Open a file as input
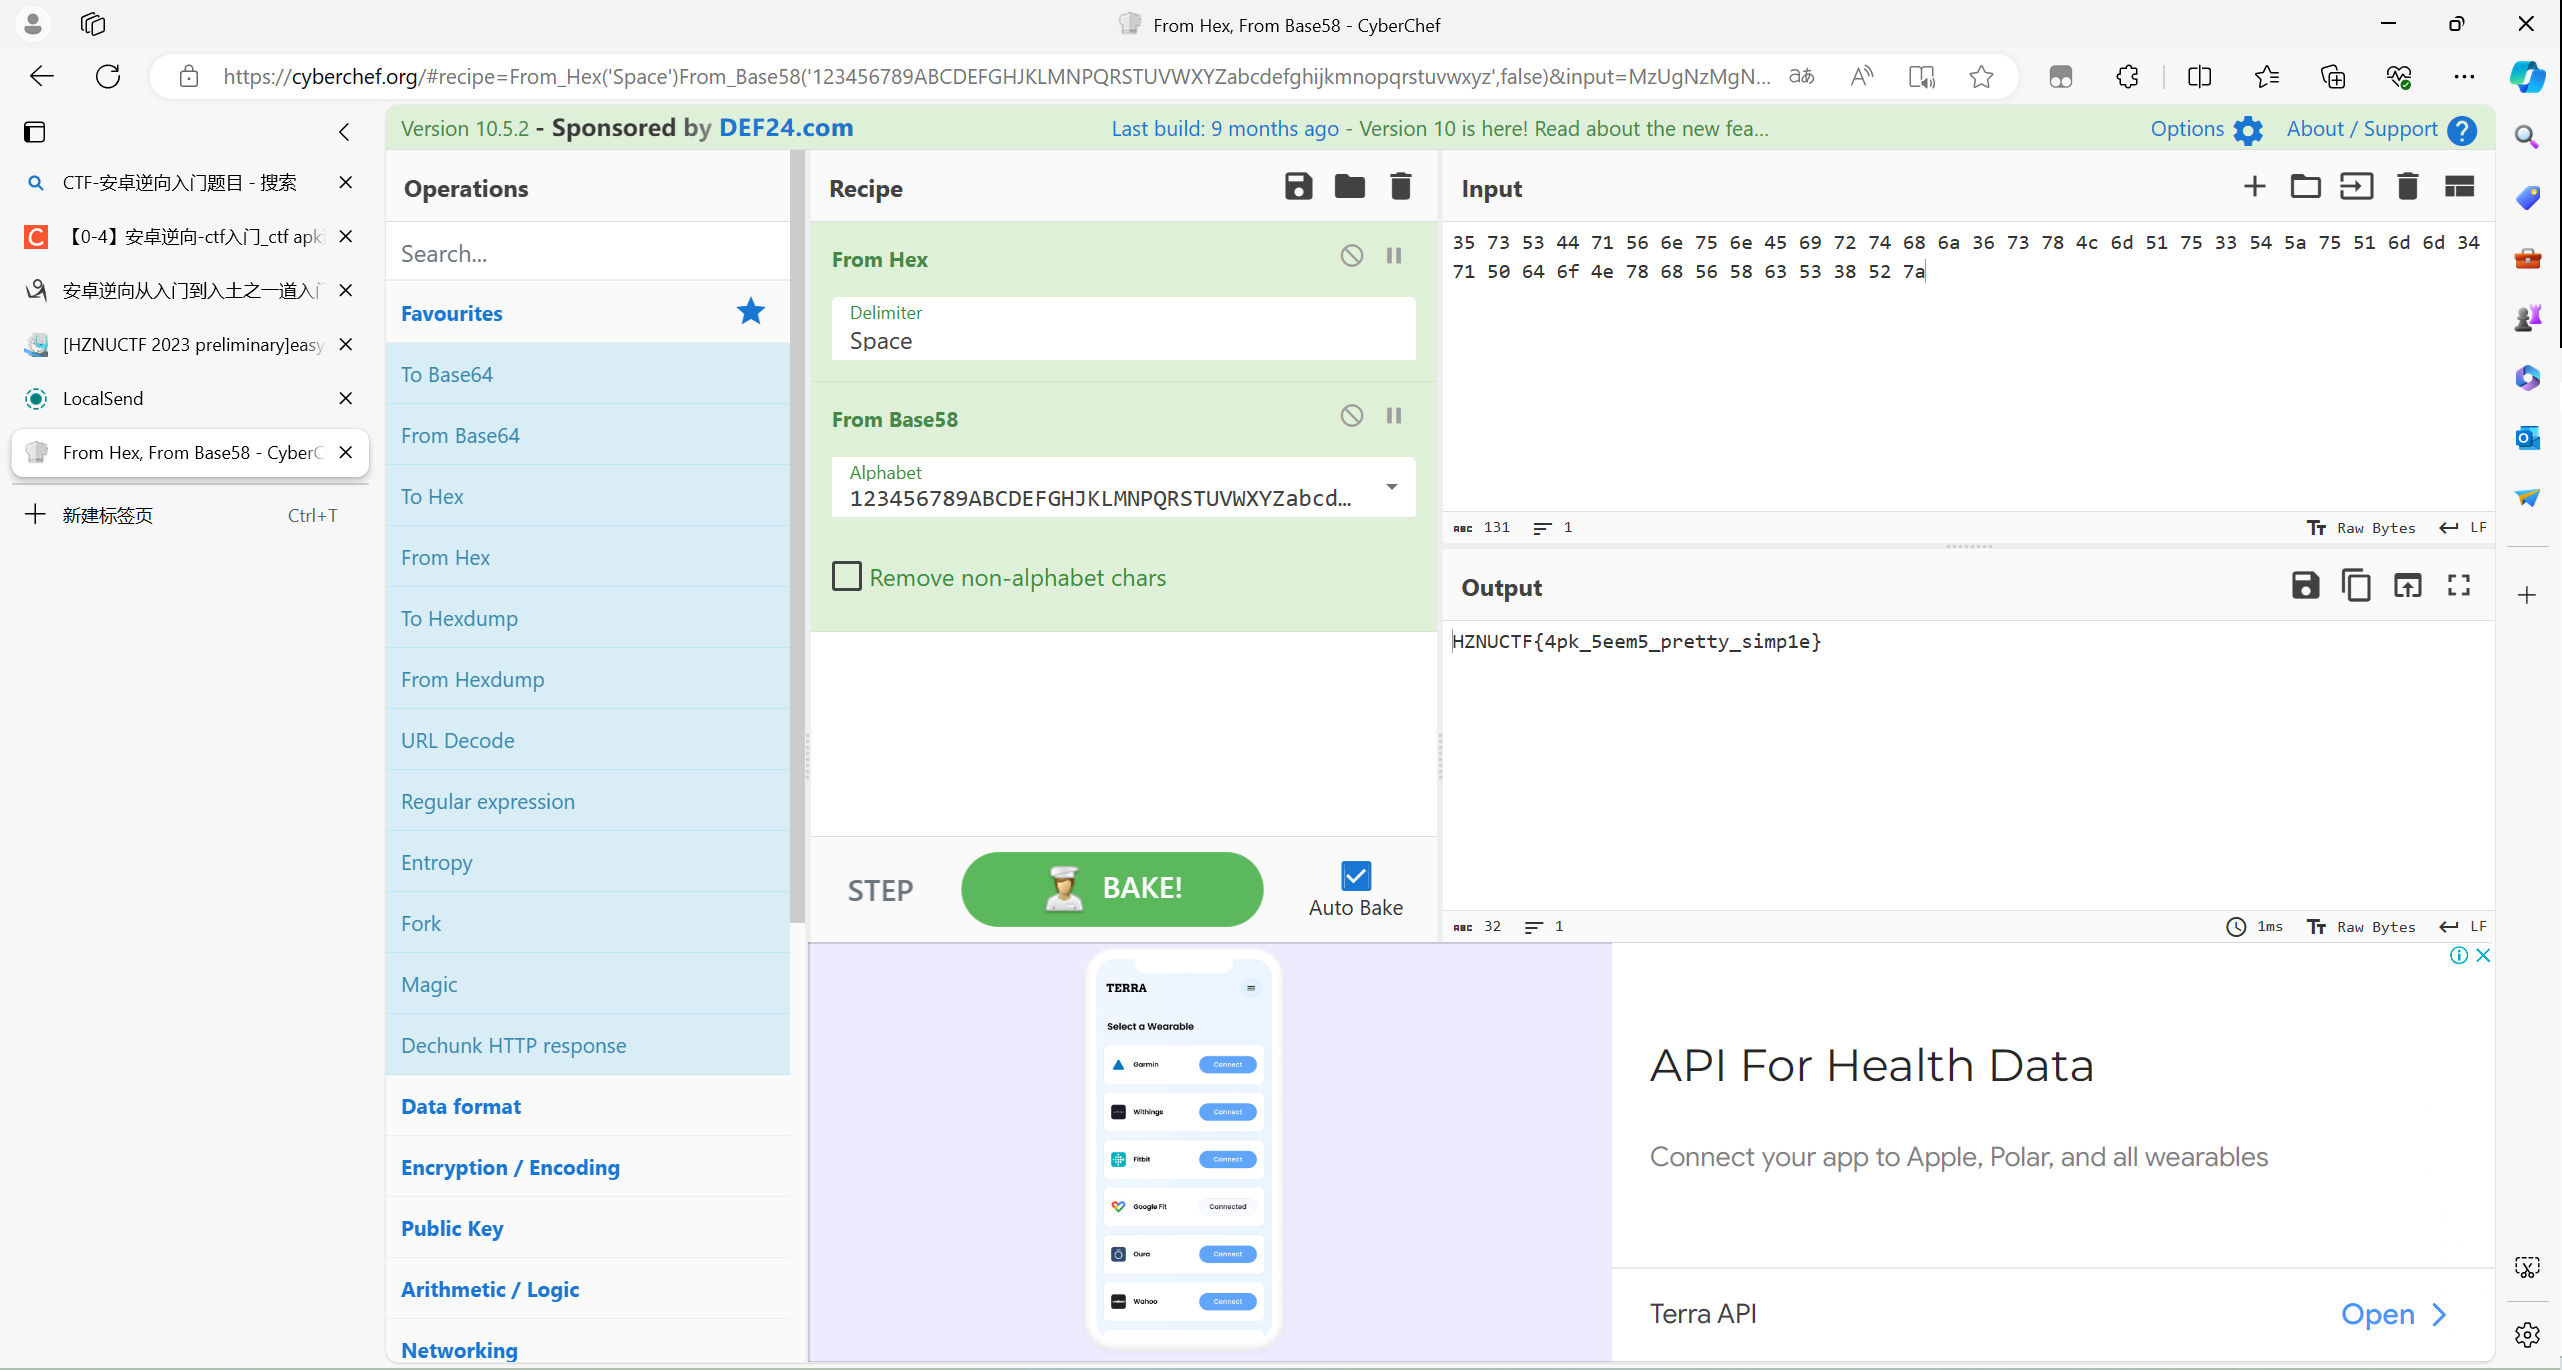Viewport: 2562px width, 1370px height. tap(2356, 187)
